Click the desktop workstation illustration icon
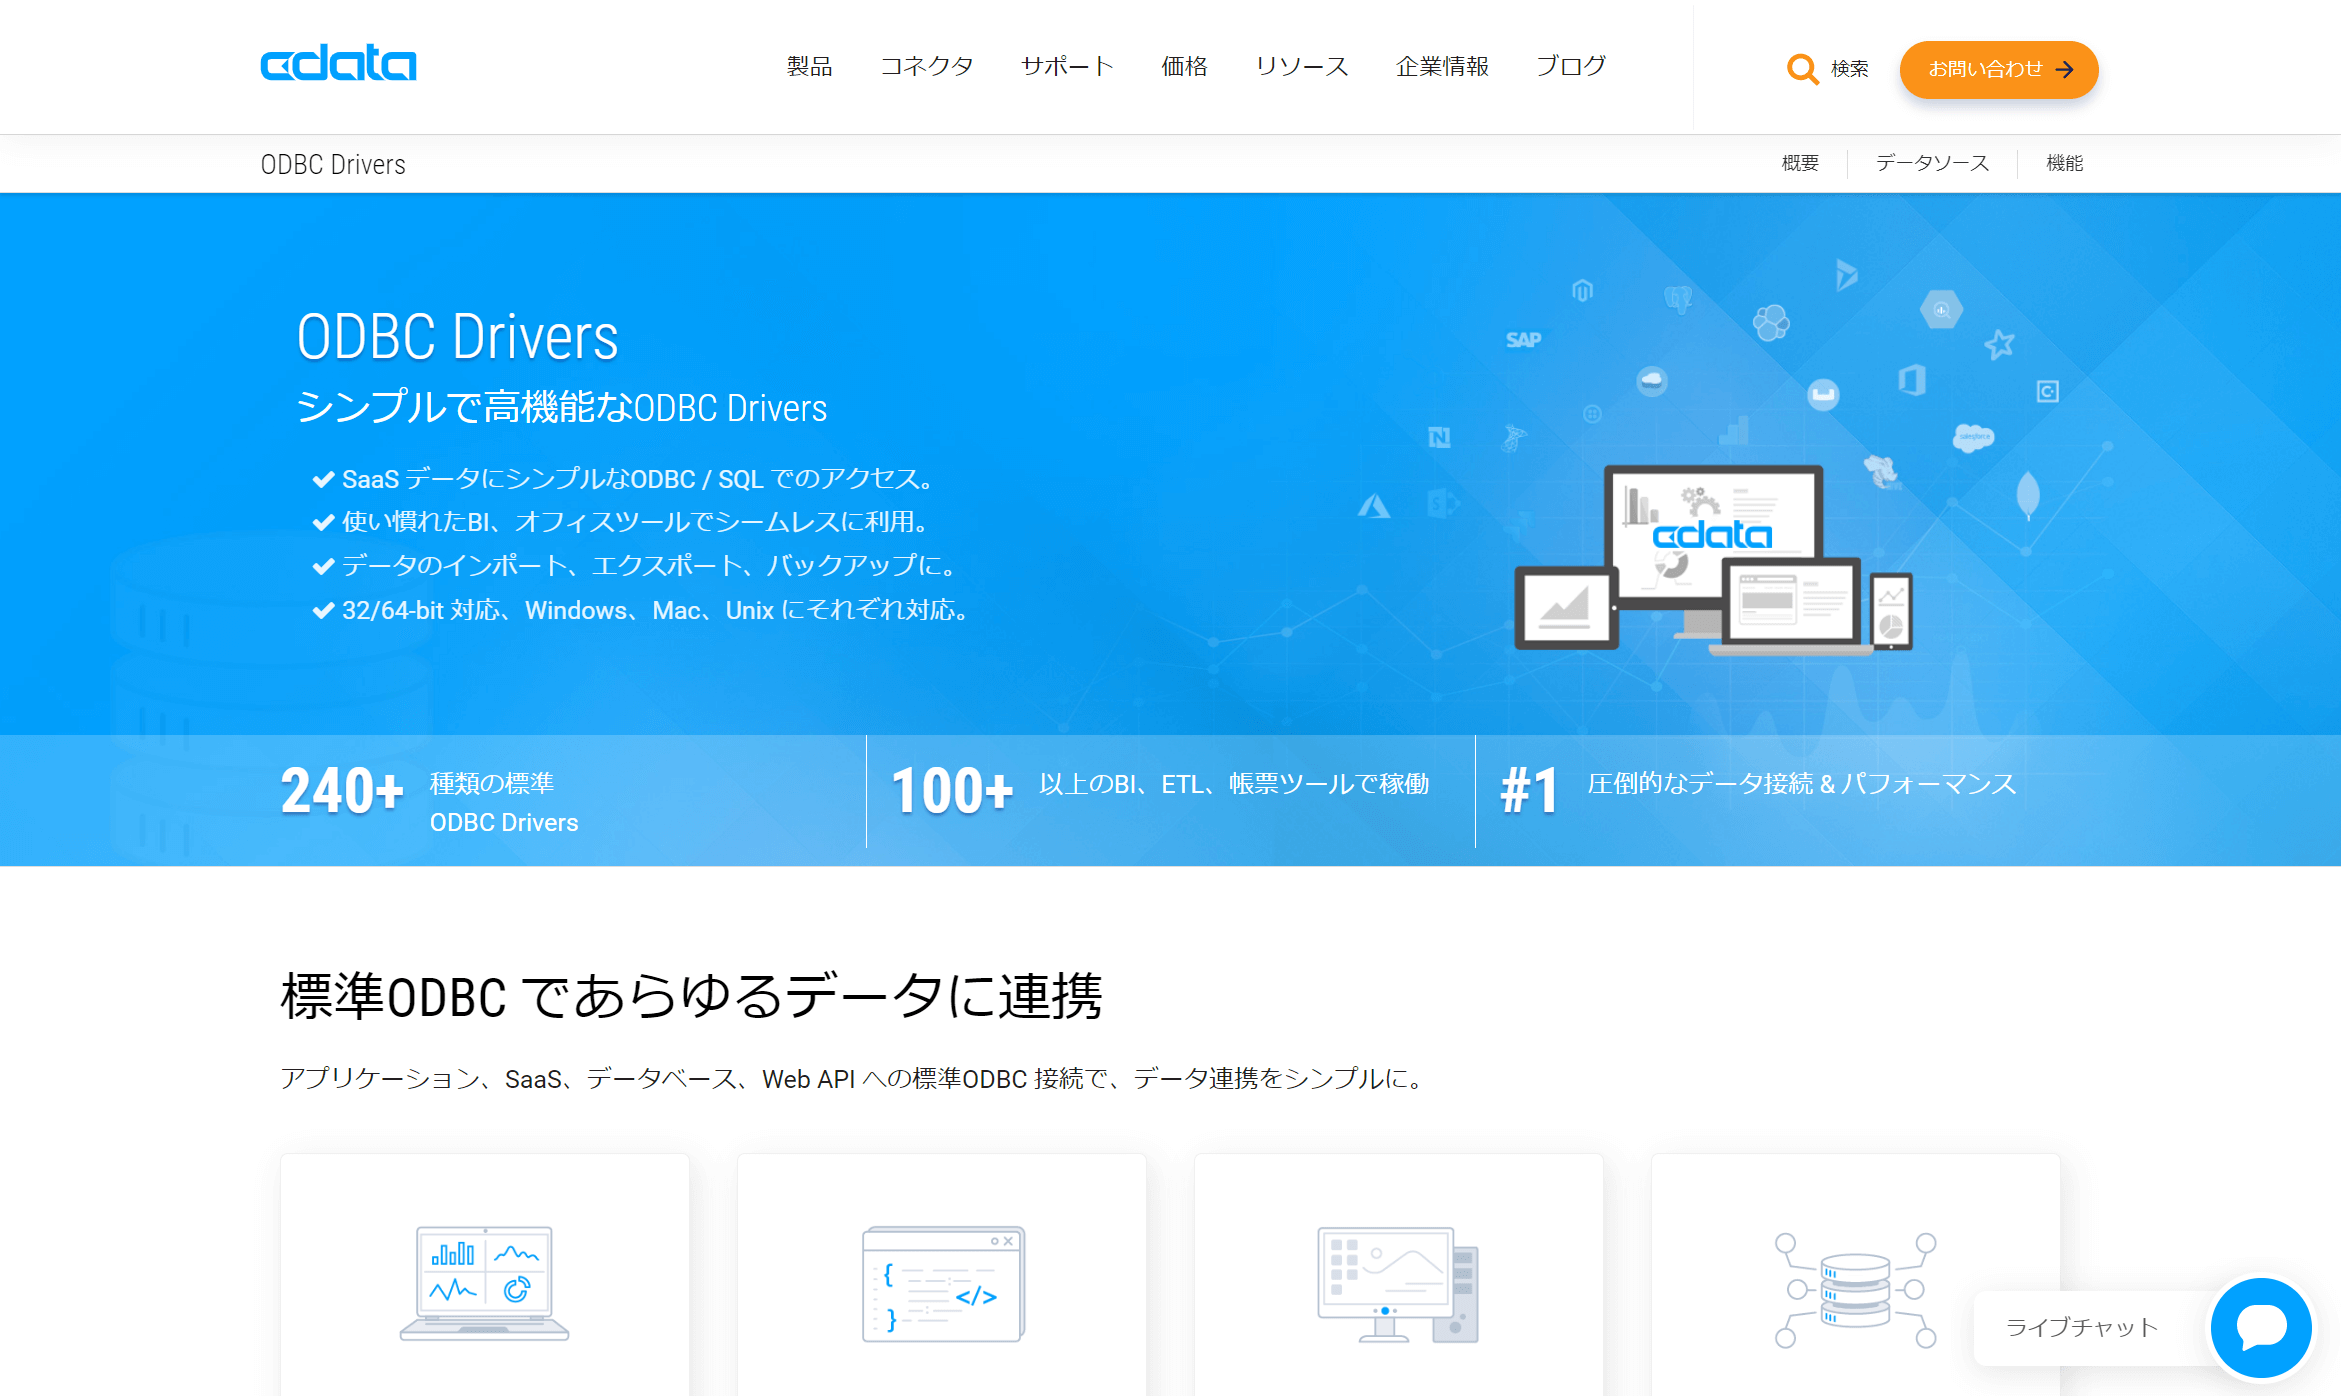2341x1396 pixels. pyautogui.click(x=1398, y=1285)
